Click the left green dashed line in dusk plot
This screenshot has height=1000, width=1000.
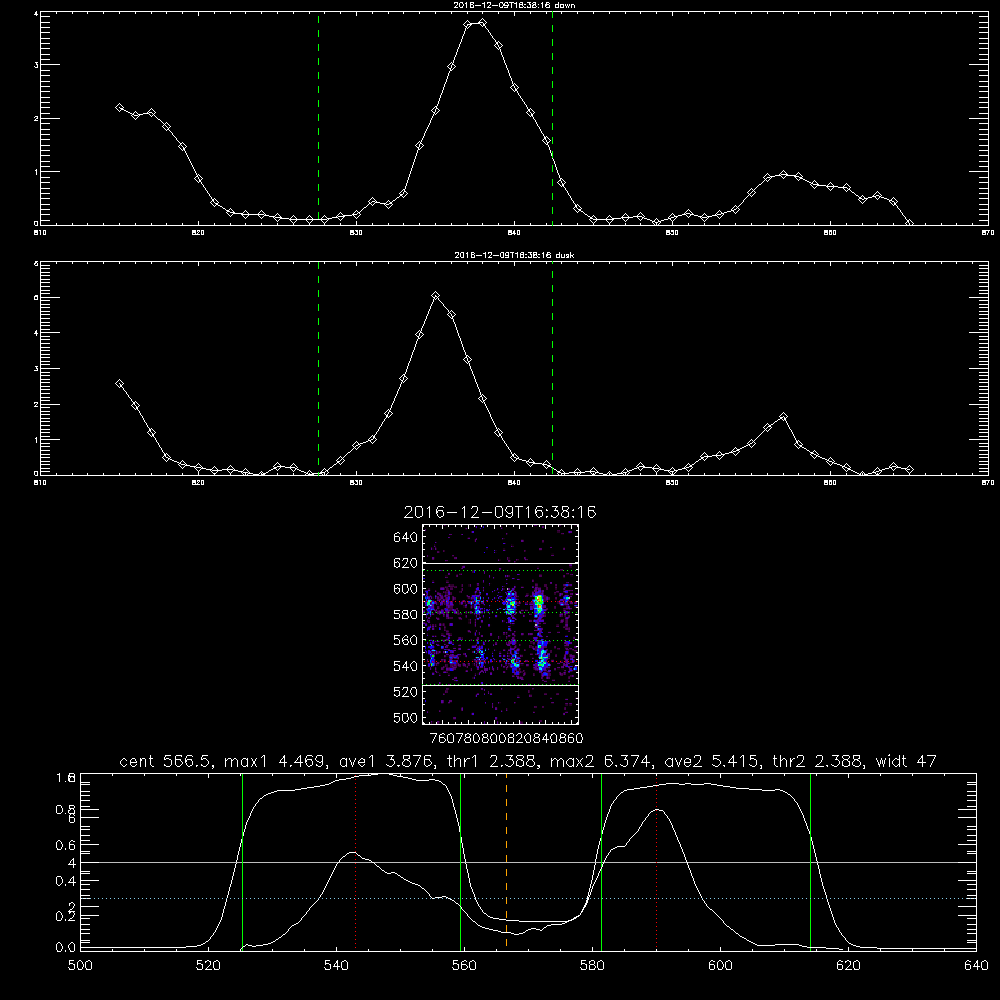318,368
